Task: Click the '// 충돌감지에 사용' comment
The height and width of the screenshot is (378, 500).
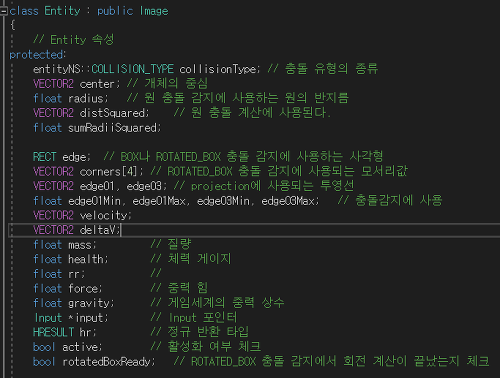Action: pyautogui.click(x=390, y=201)
